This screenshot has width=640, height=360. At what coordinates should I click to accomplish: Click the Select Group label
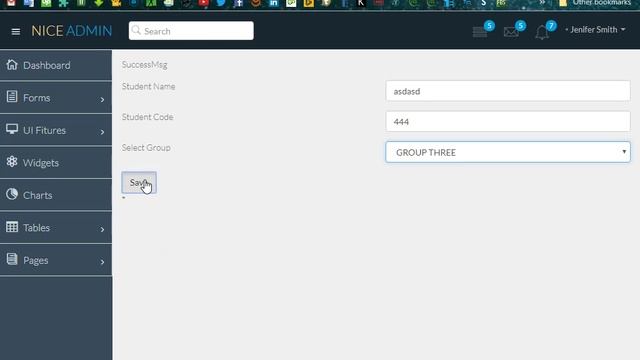tap(146, 147)
